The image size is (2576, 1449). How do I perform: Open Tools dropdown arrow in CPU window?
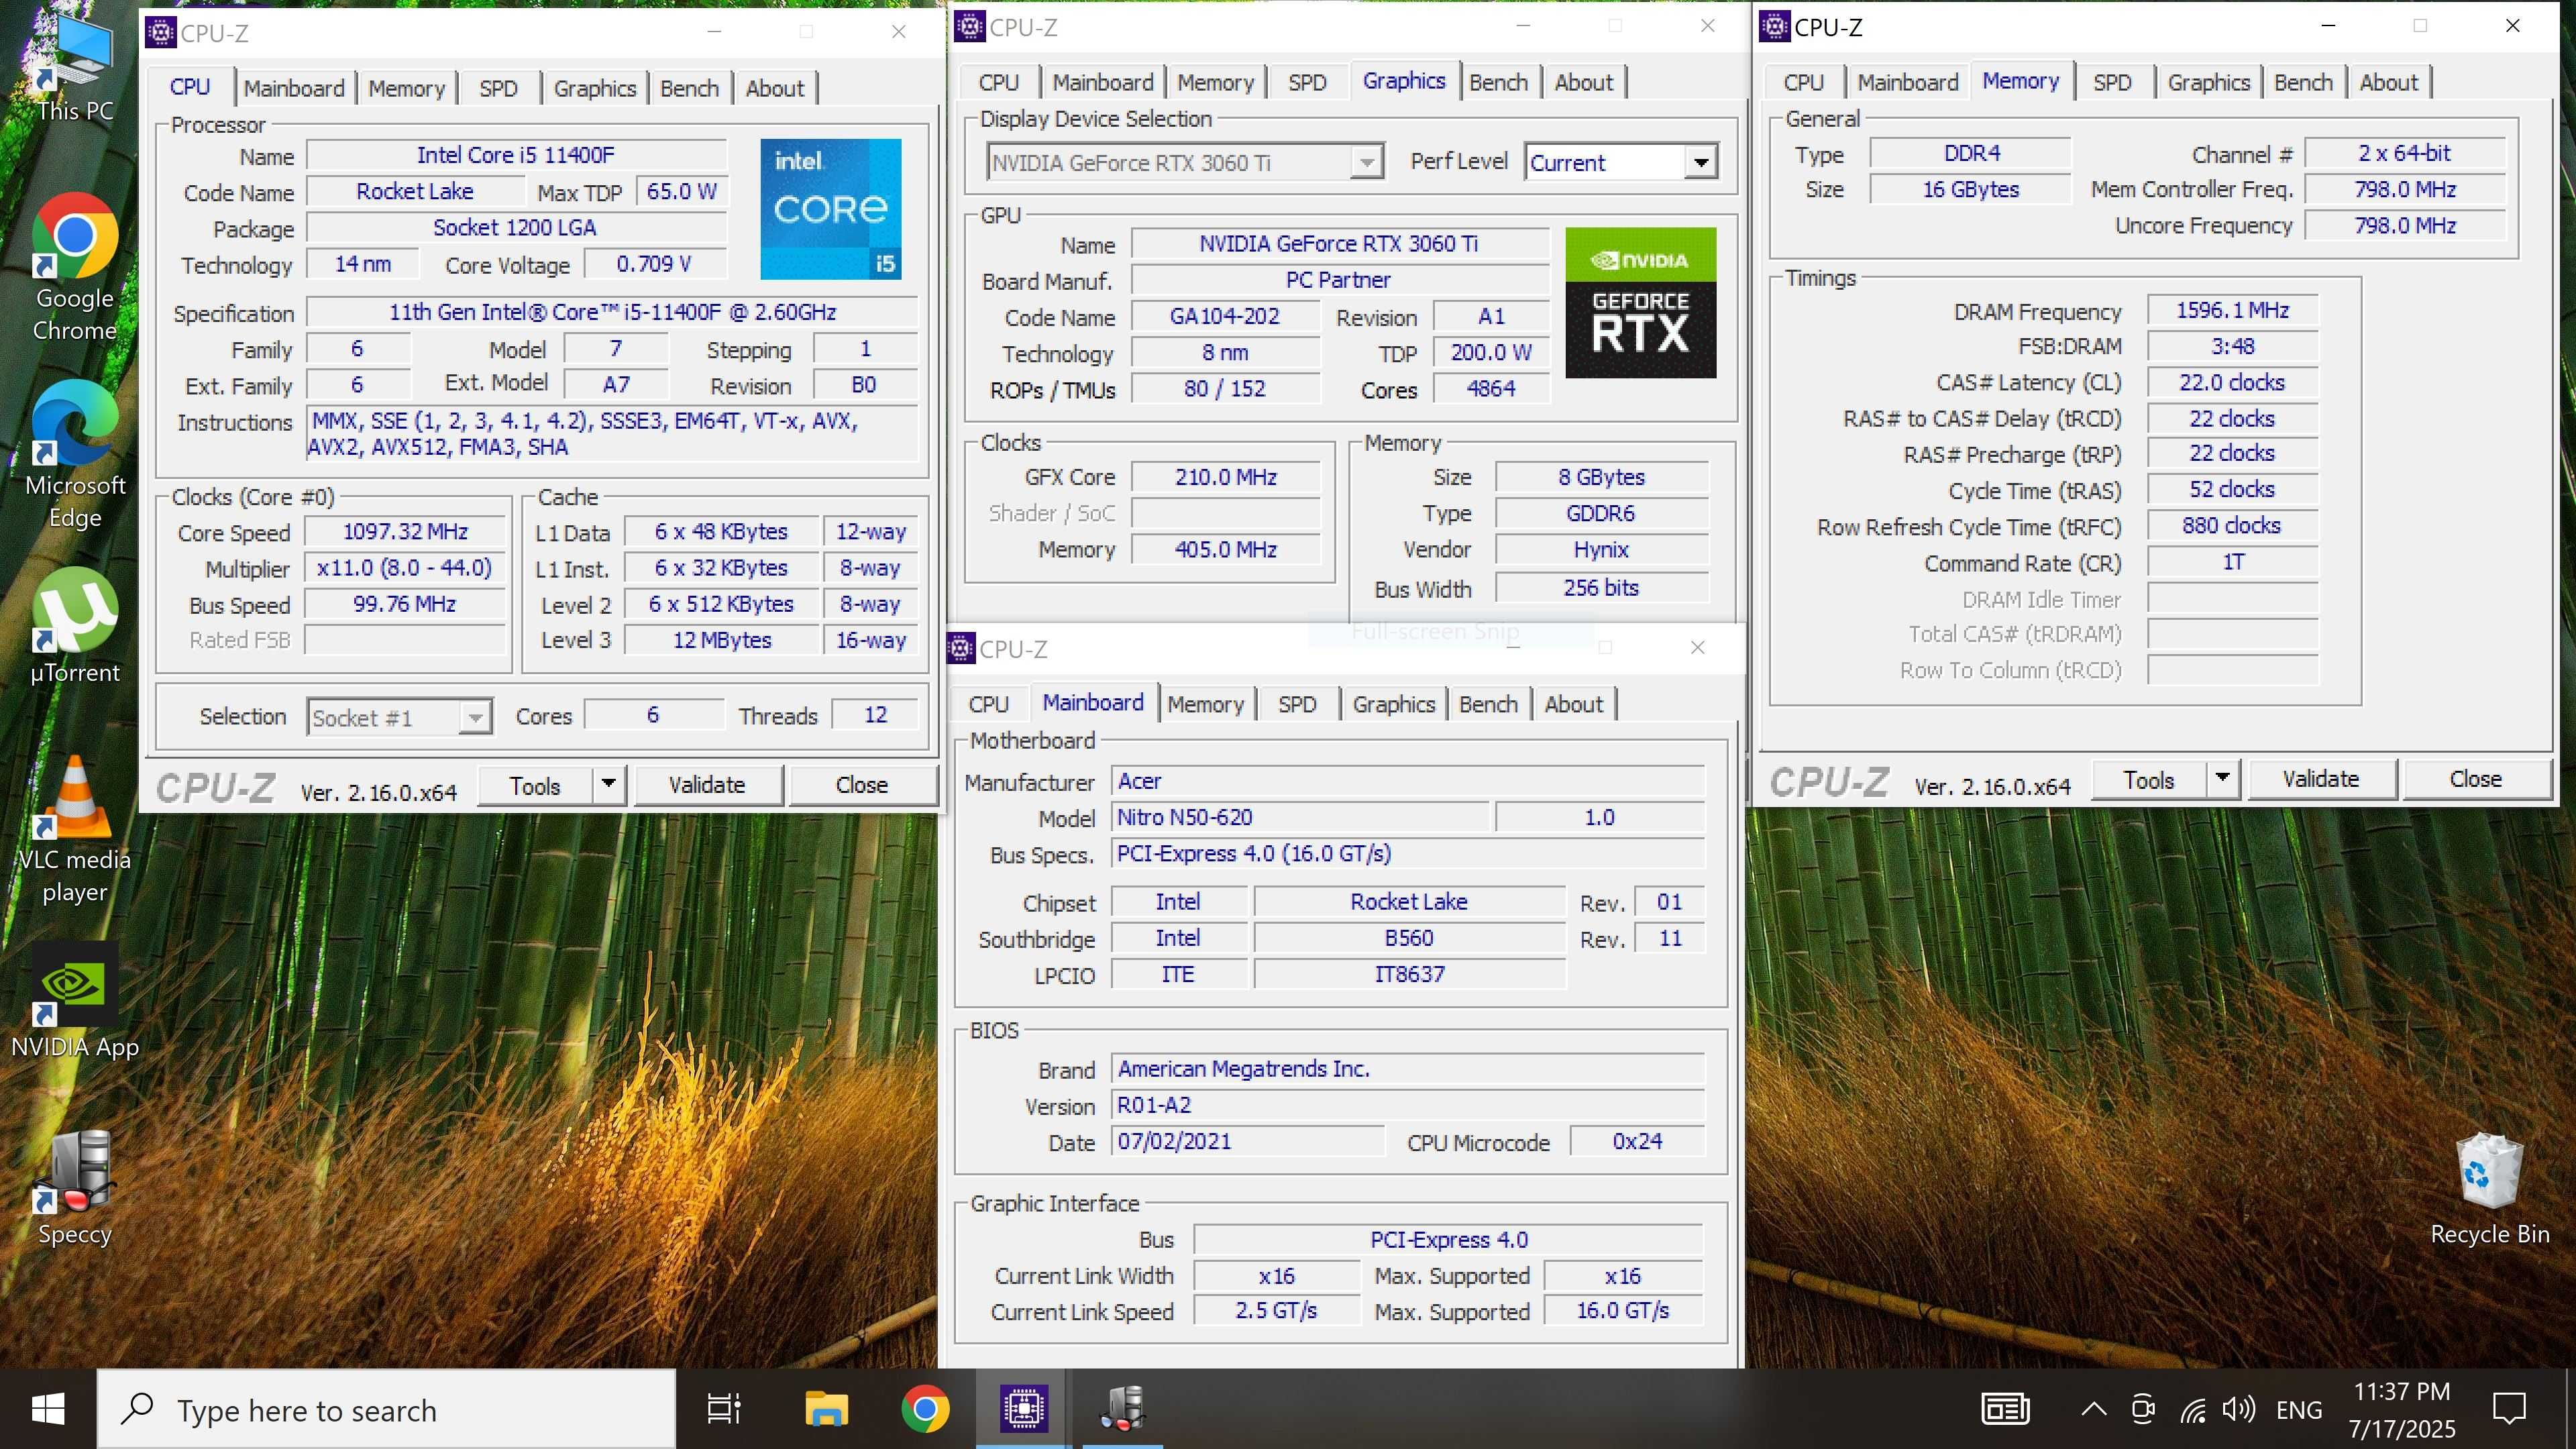tap(608, 784)
